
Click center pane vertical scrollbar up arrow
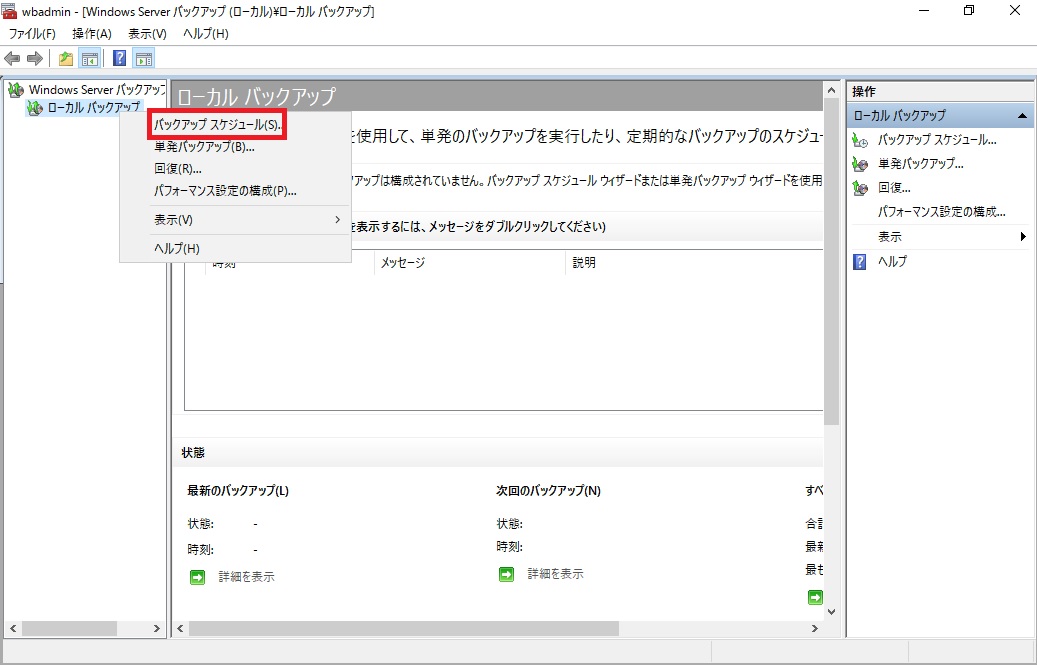tap(831, 89)
